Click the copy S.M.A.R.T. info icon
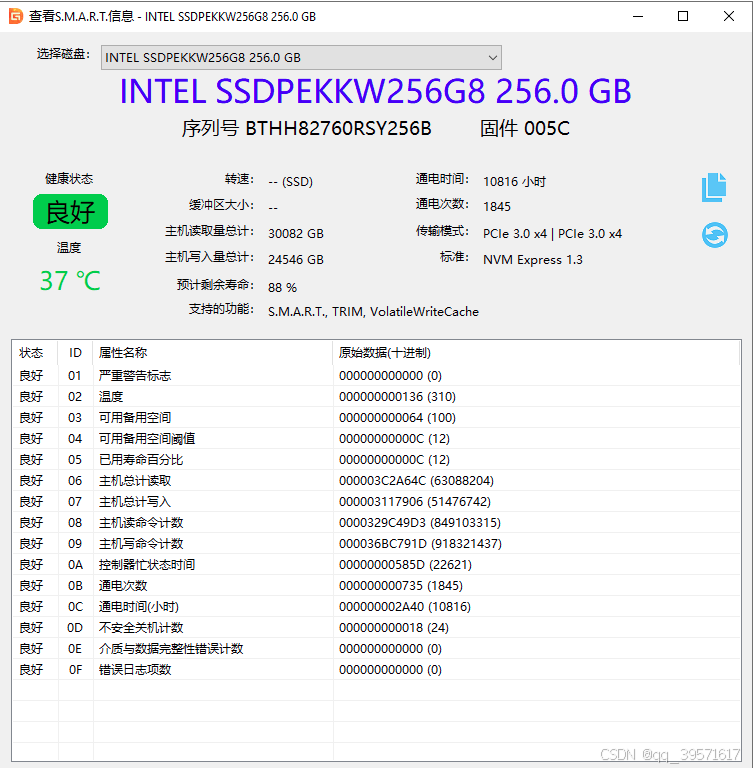This screenshot has width=755, height=768. point(714,188)
